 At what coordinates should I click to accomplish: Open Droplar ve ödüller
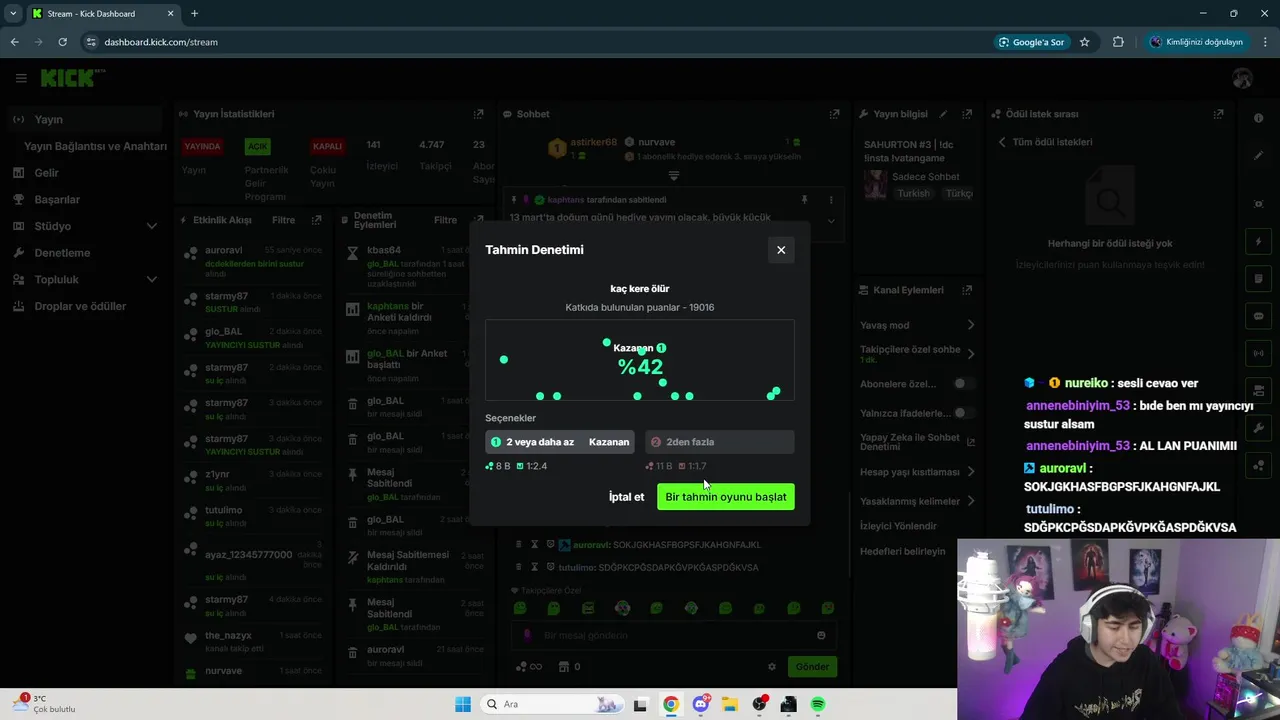[x=80, y=306]
